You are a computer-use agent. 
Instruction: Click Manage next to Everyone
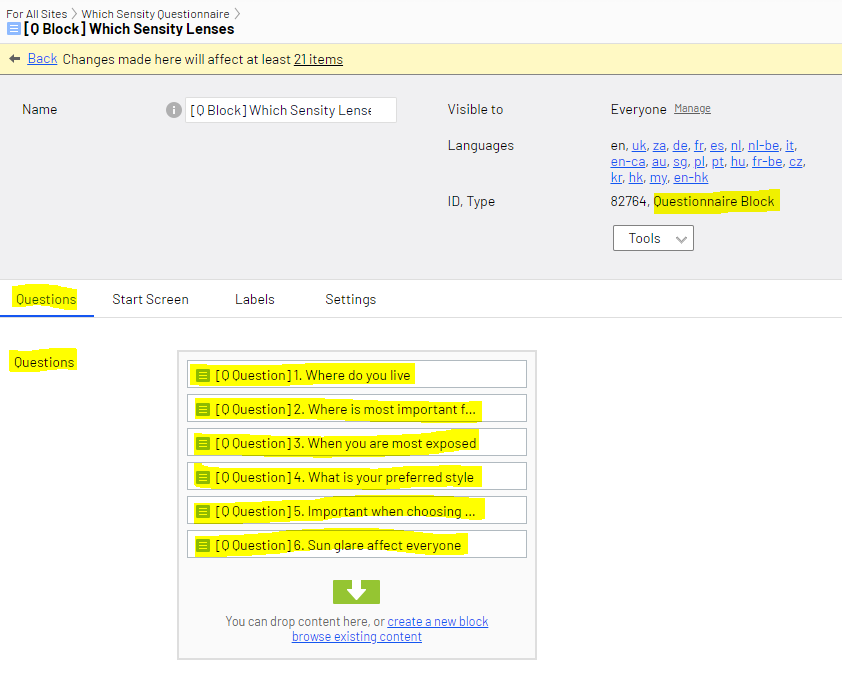tap(692, 108)
